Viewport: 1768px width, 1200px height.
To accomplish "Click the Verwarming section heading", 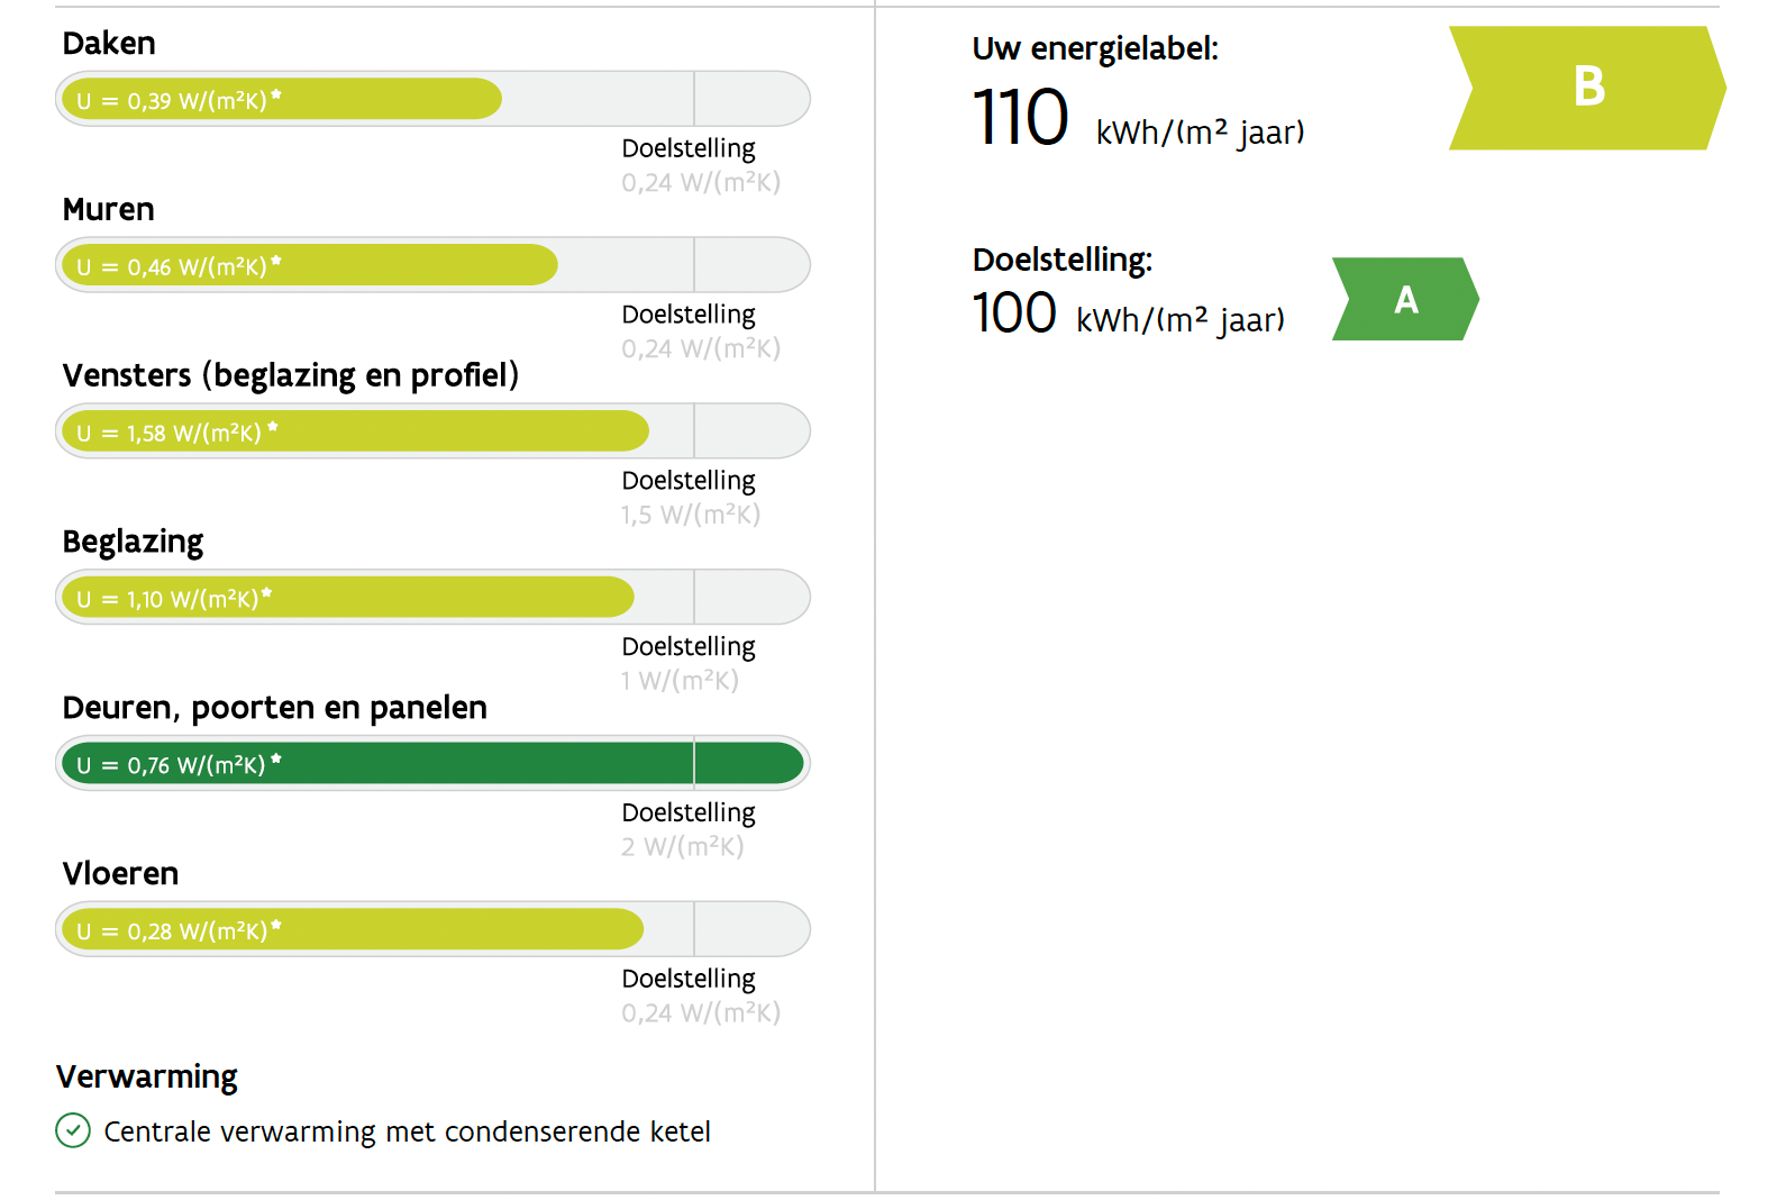I will pyautogui.click(x=147, y=1077).
